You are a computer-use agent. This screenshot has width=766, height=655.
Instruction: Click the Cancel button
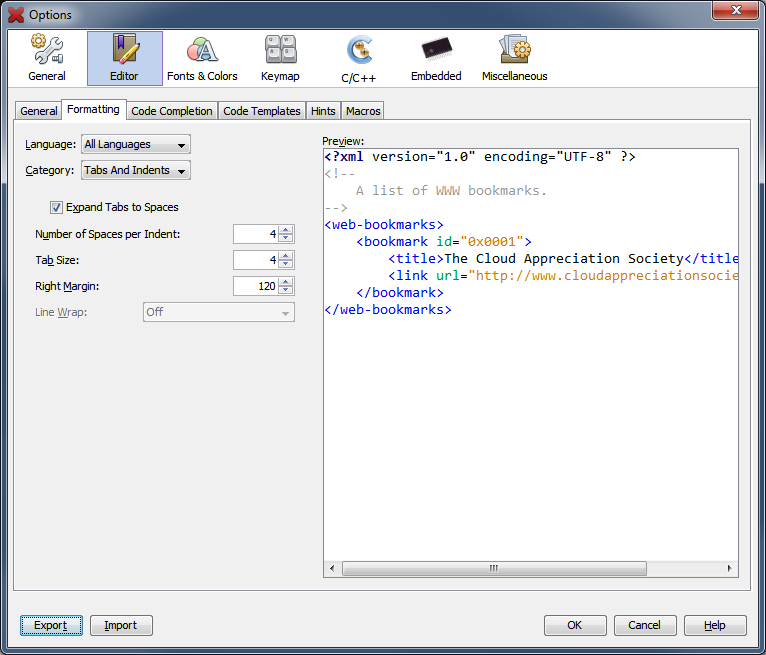click(x=645, y=625)
